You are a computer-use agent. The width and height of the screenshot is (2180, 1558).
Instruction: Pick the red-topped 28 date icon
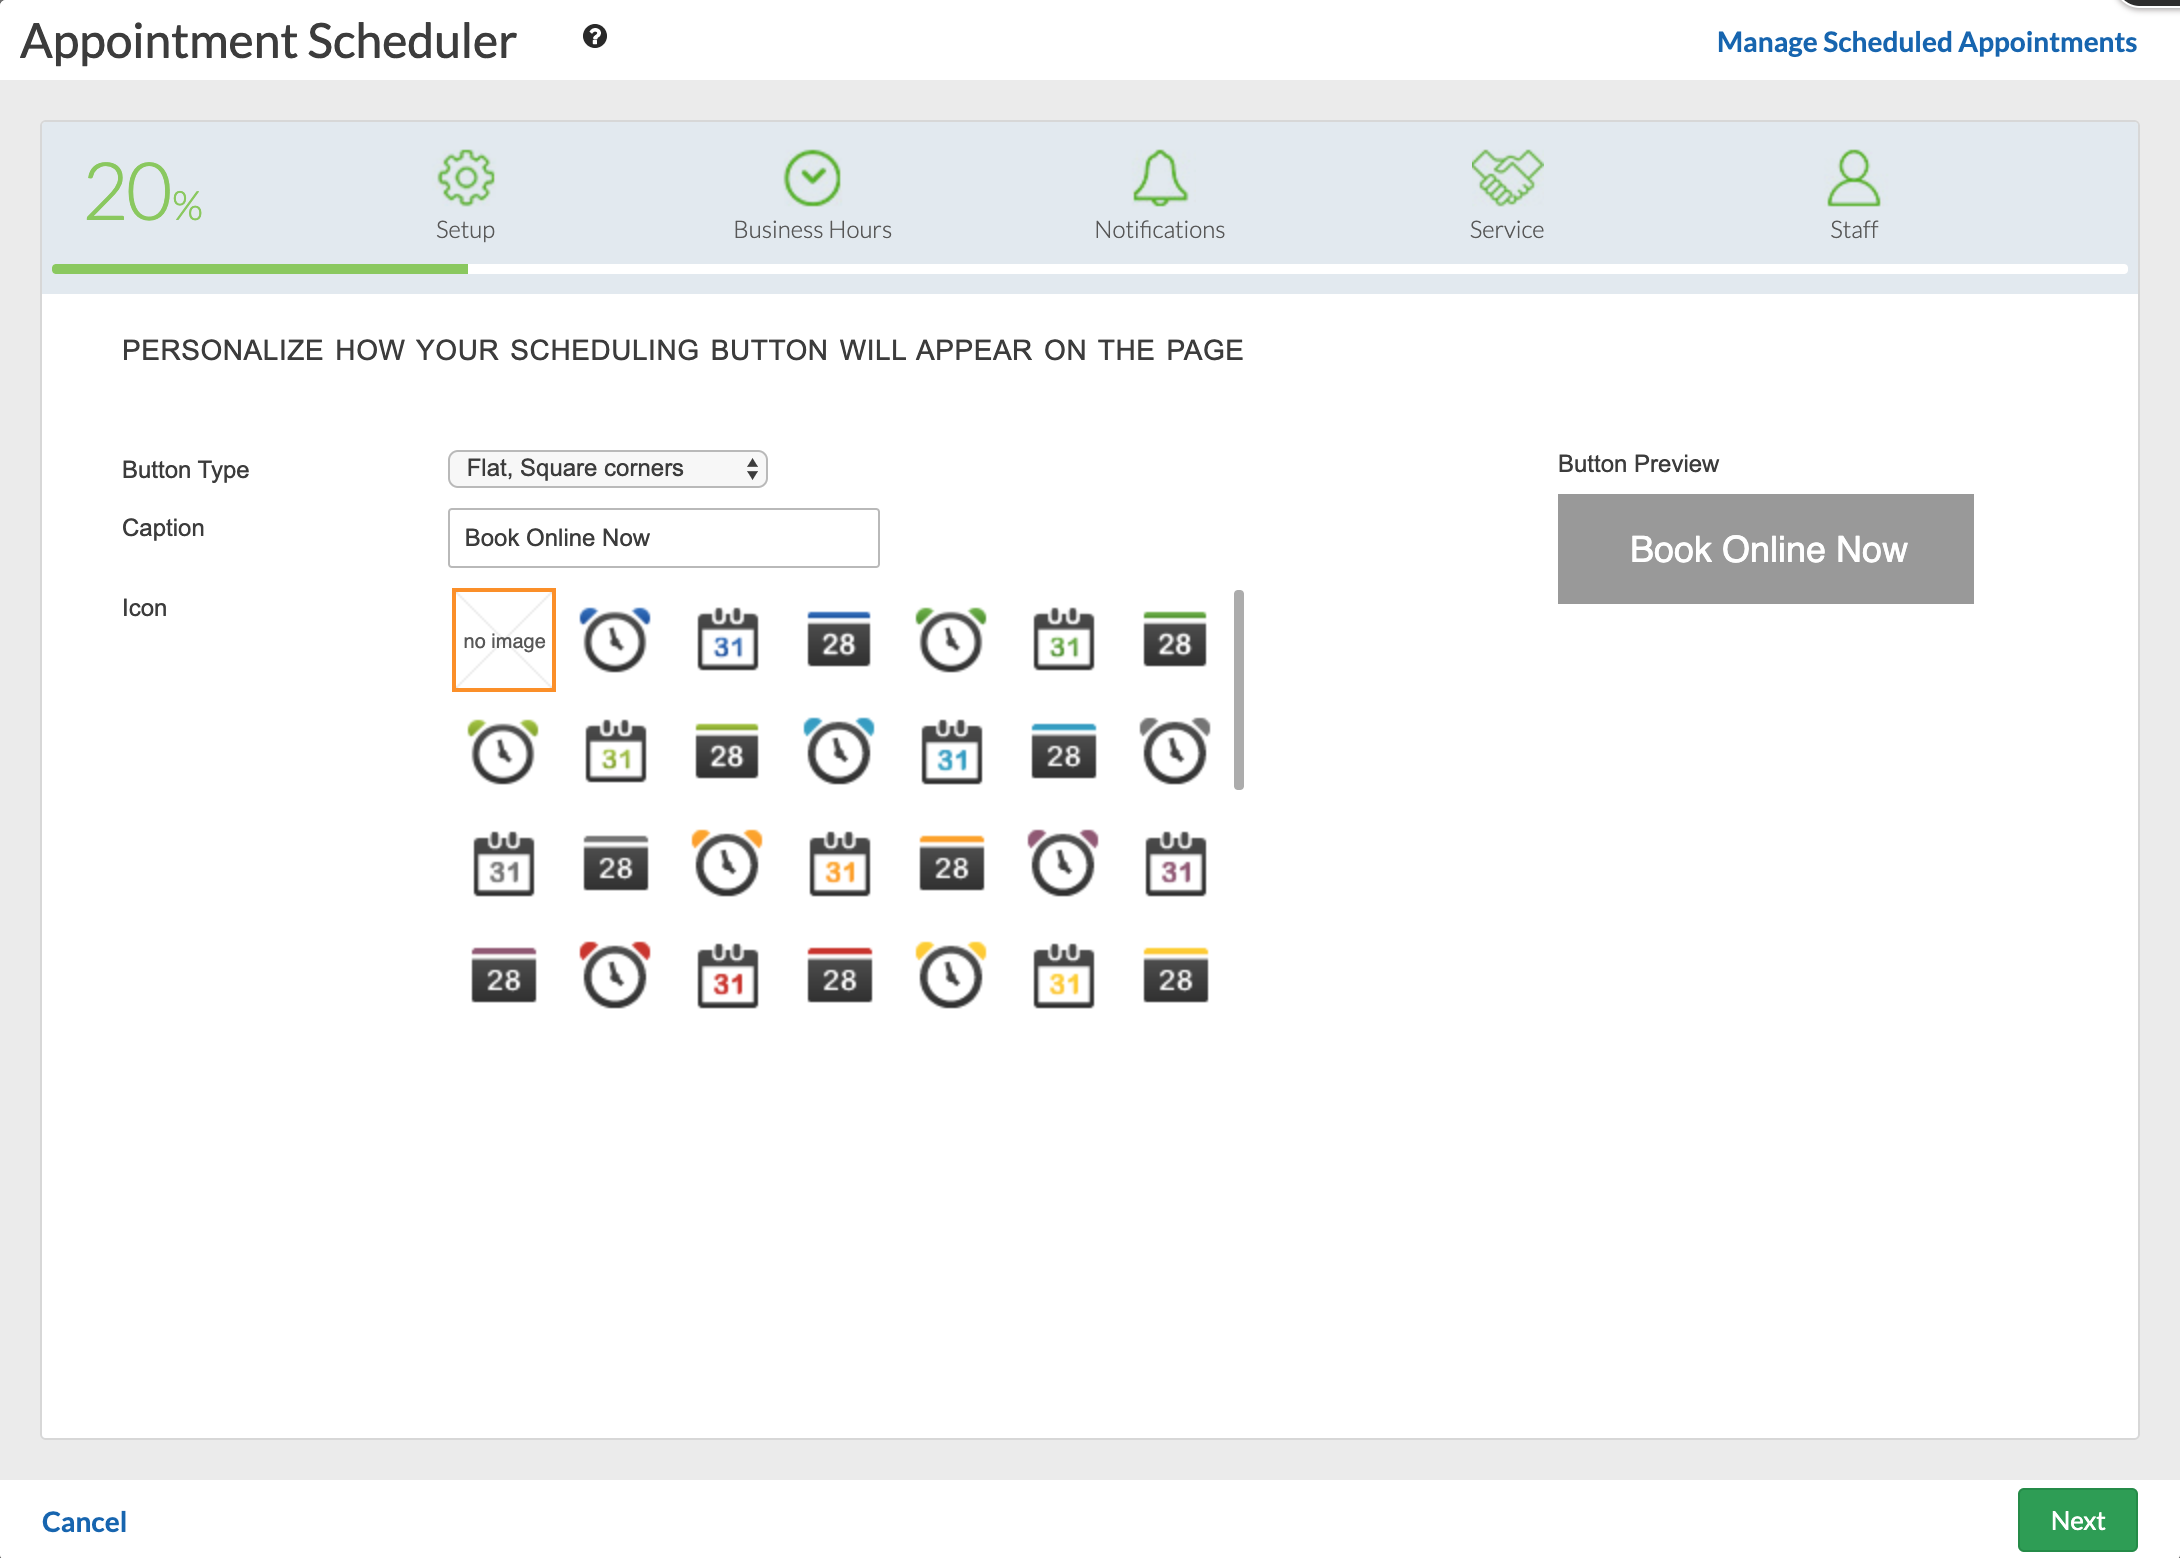point(839,977)
